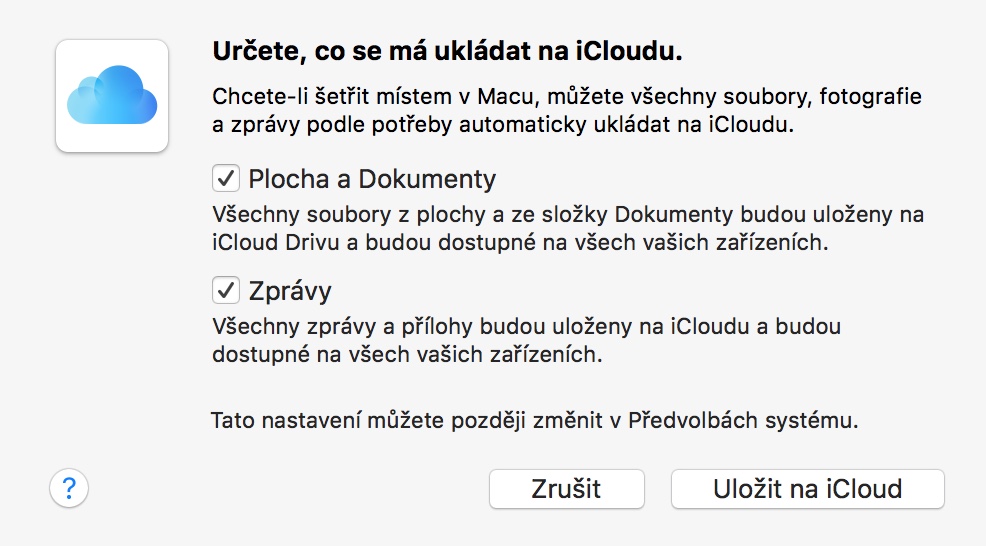The width and height of the screenshot is (986, 546).
Task: Click the description starting with Všechny soubory z plochy
Action: [x=566, y=228]
